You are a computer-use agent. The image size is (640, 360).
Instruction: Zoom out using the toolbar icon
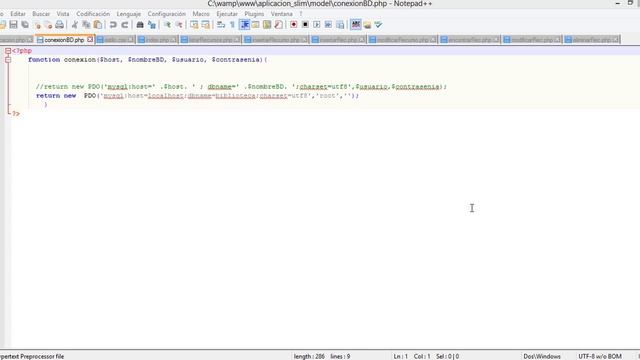coord(179,25)
